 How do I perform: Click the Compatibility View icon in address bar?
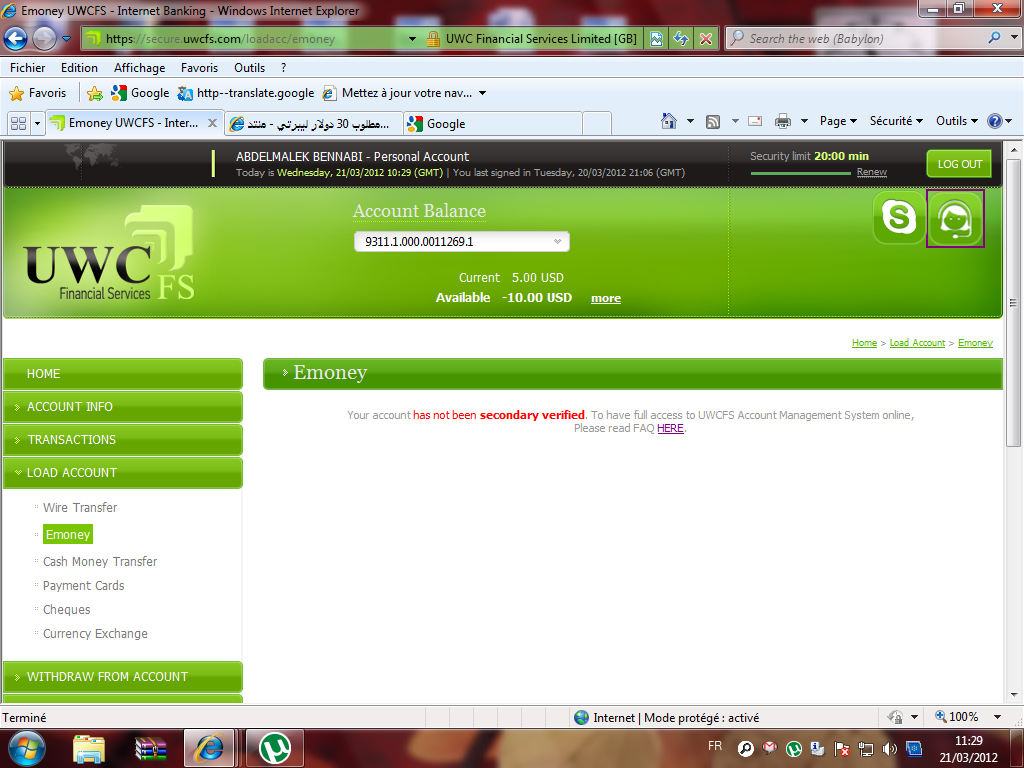pyautogui.click(x=656, y=39)
